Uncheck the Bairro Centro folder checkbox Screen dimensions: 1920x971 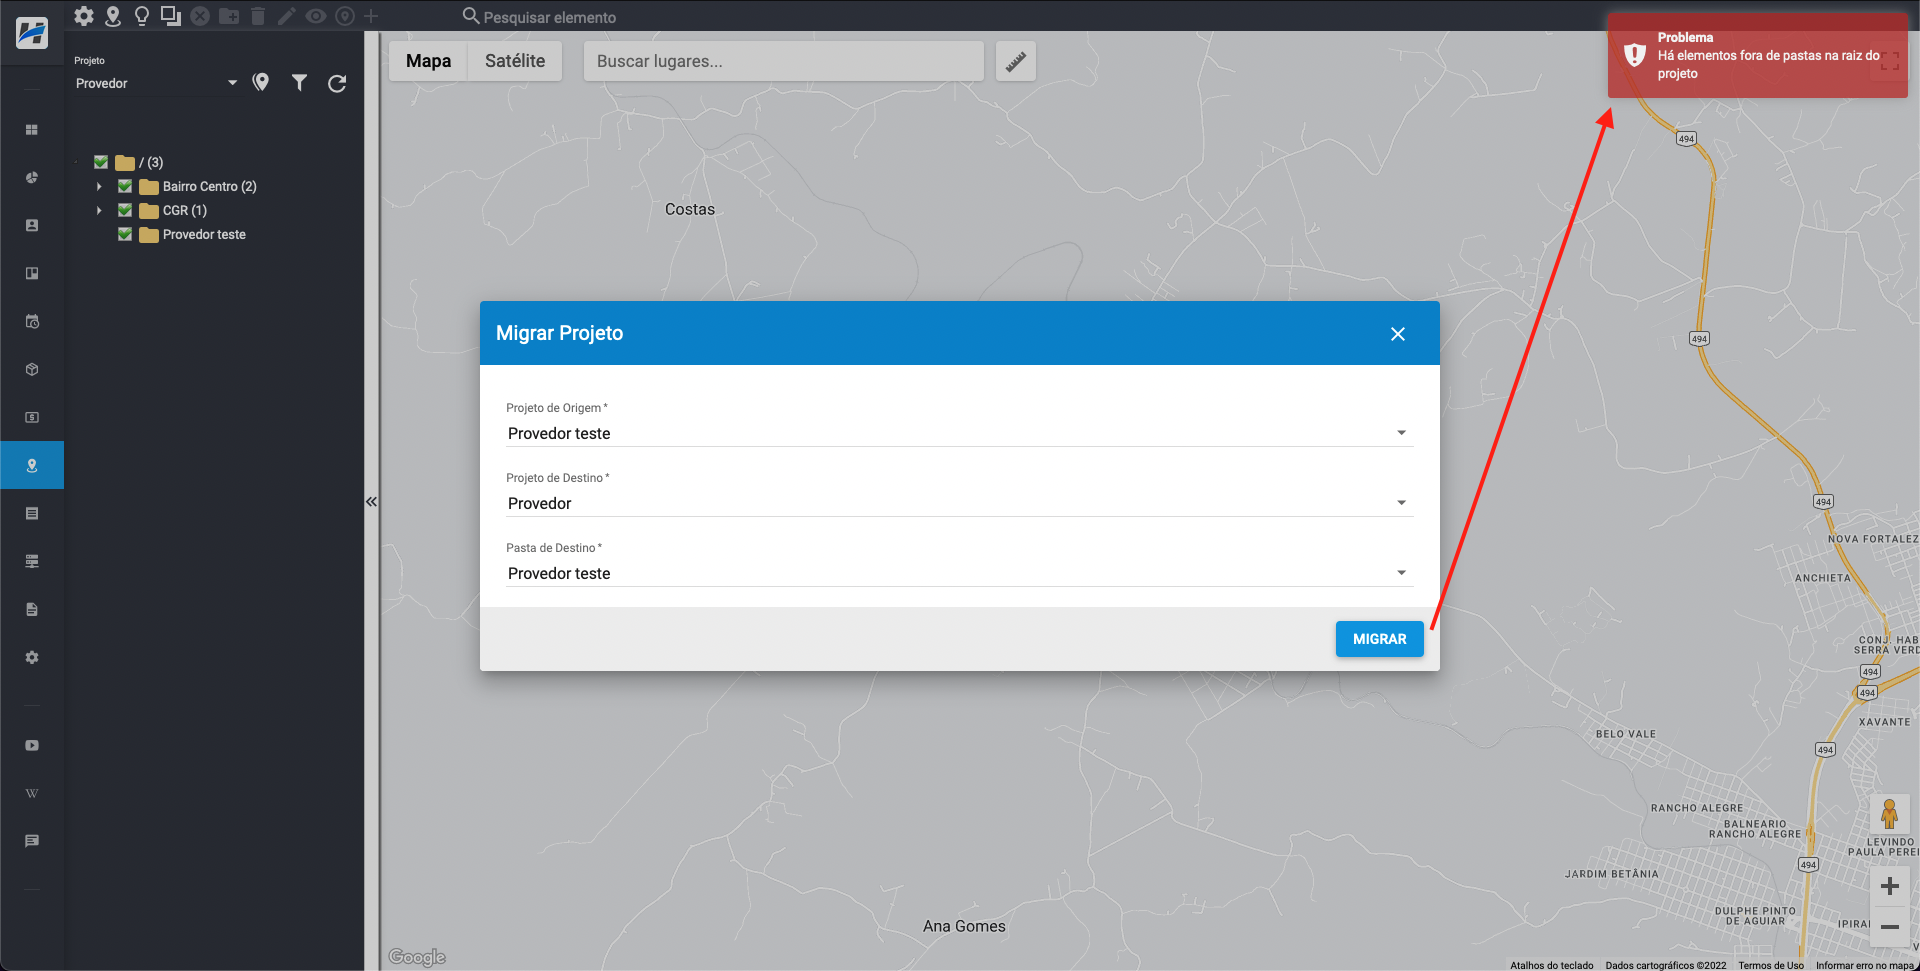pyautogui.click(x=125, y=186)
